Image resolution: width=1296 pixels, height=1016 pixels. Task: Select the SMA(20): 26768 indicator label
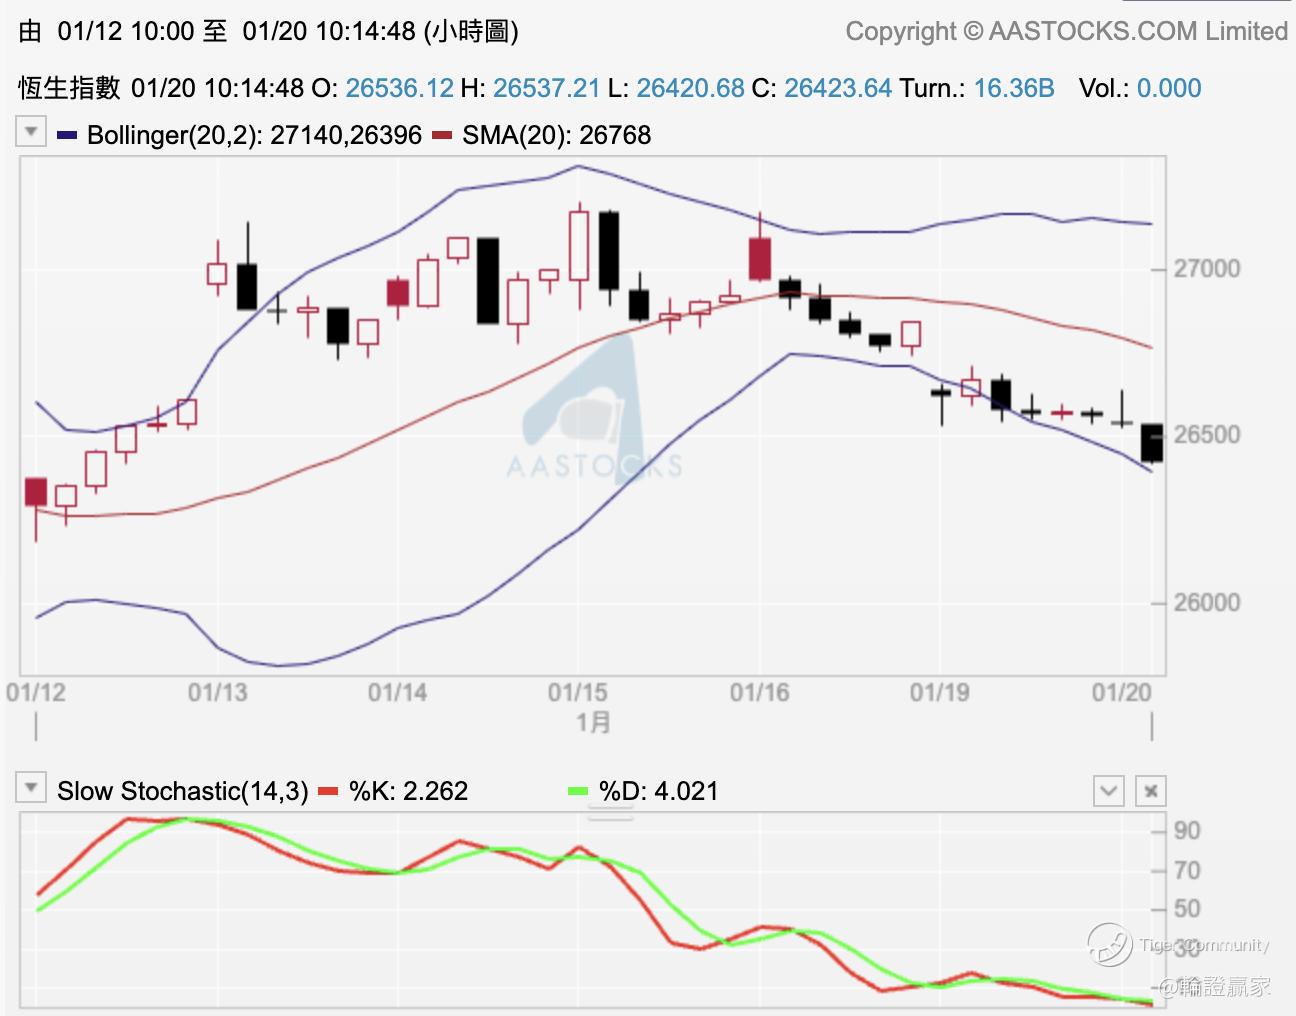point(557,135)
